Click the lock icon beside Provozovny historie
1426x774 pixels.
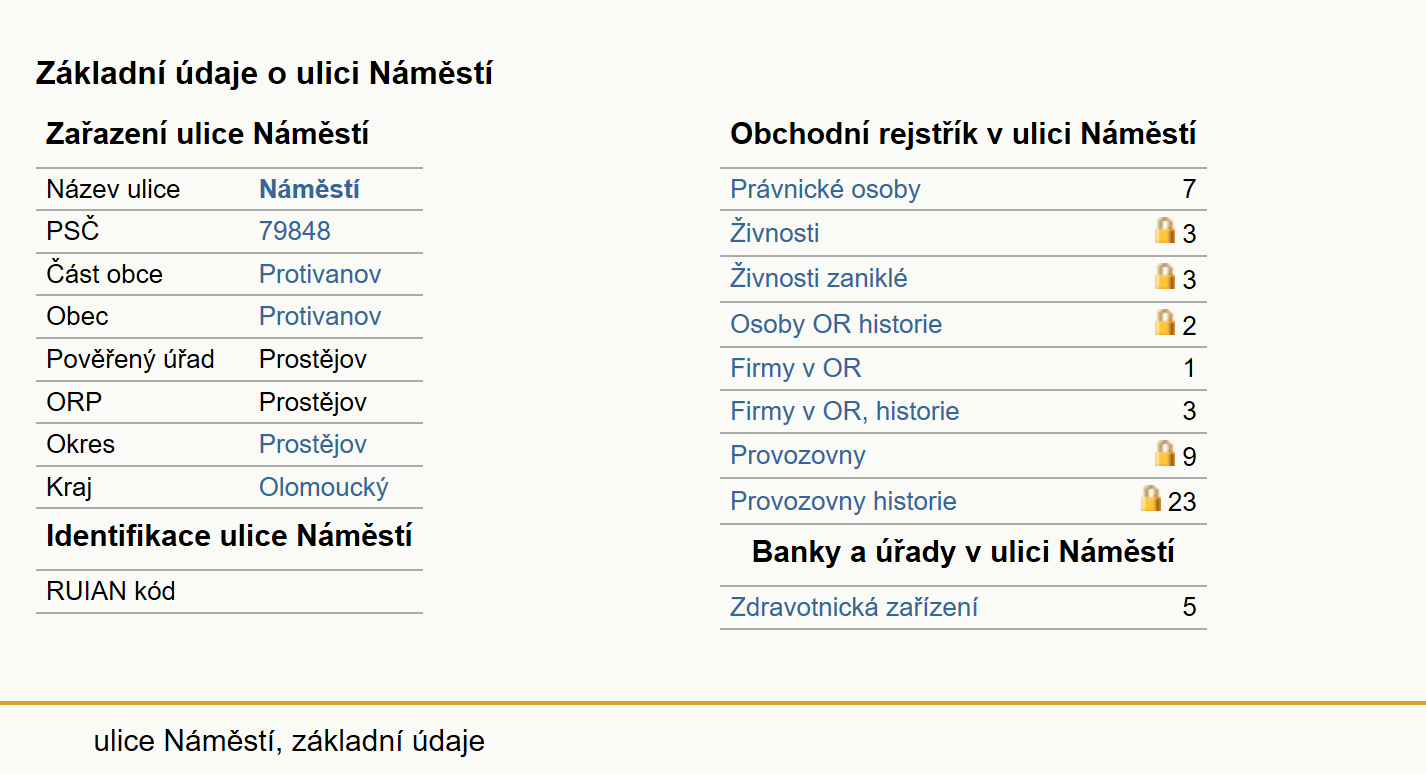pos(1151,498)
